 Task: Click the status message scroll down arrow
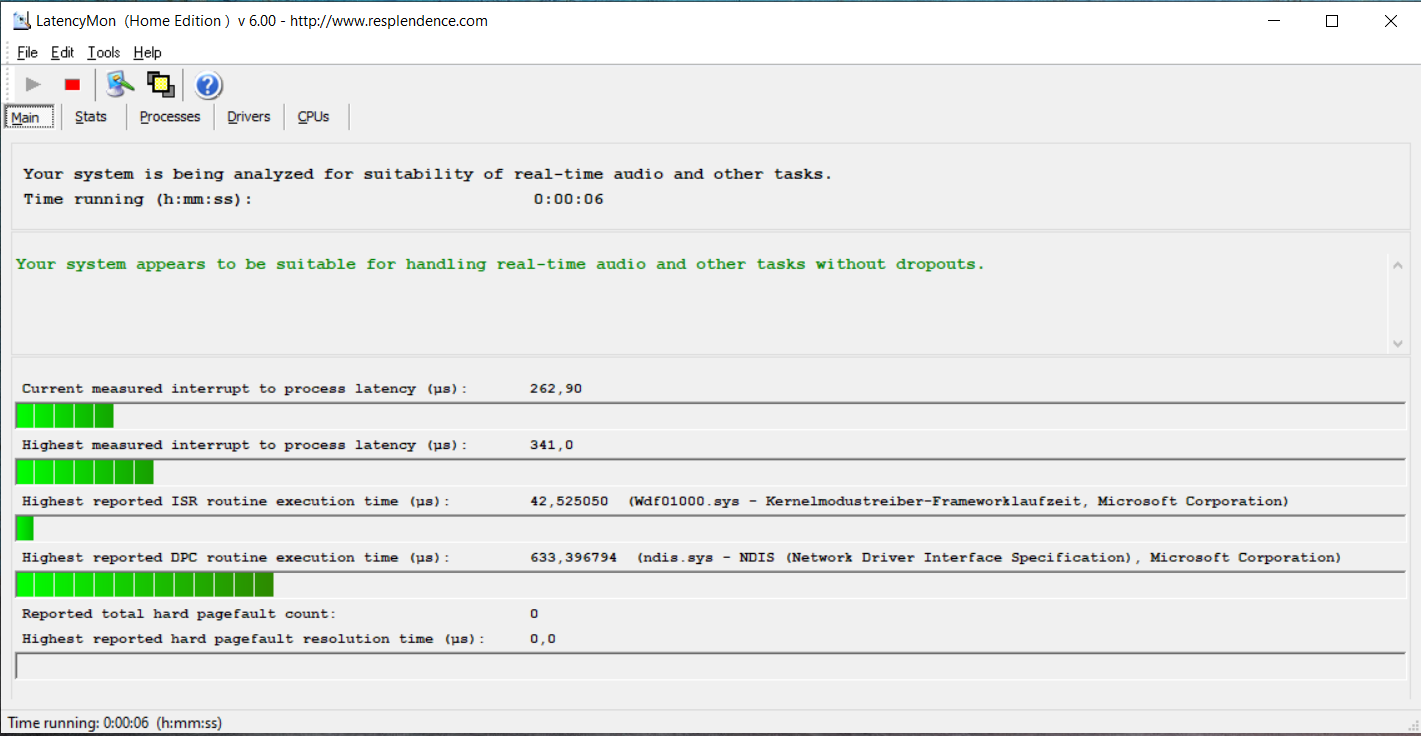tap(1397, 343)
